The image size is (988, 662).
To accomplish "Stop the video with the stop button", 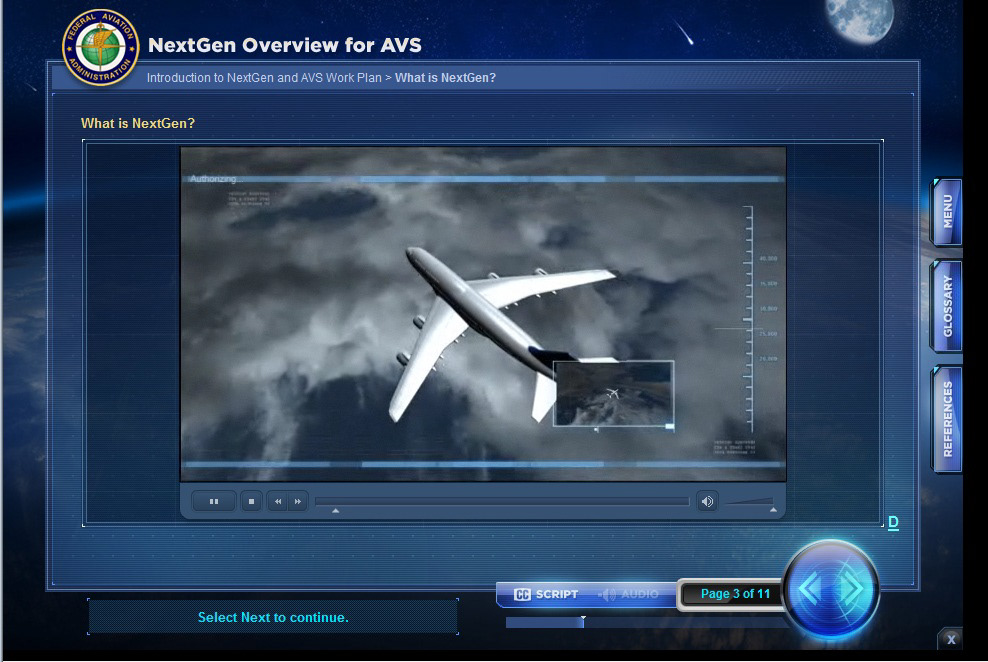I will tap(251, 501).
